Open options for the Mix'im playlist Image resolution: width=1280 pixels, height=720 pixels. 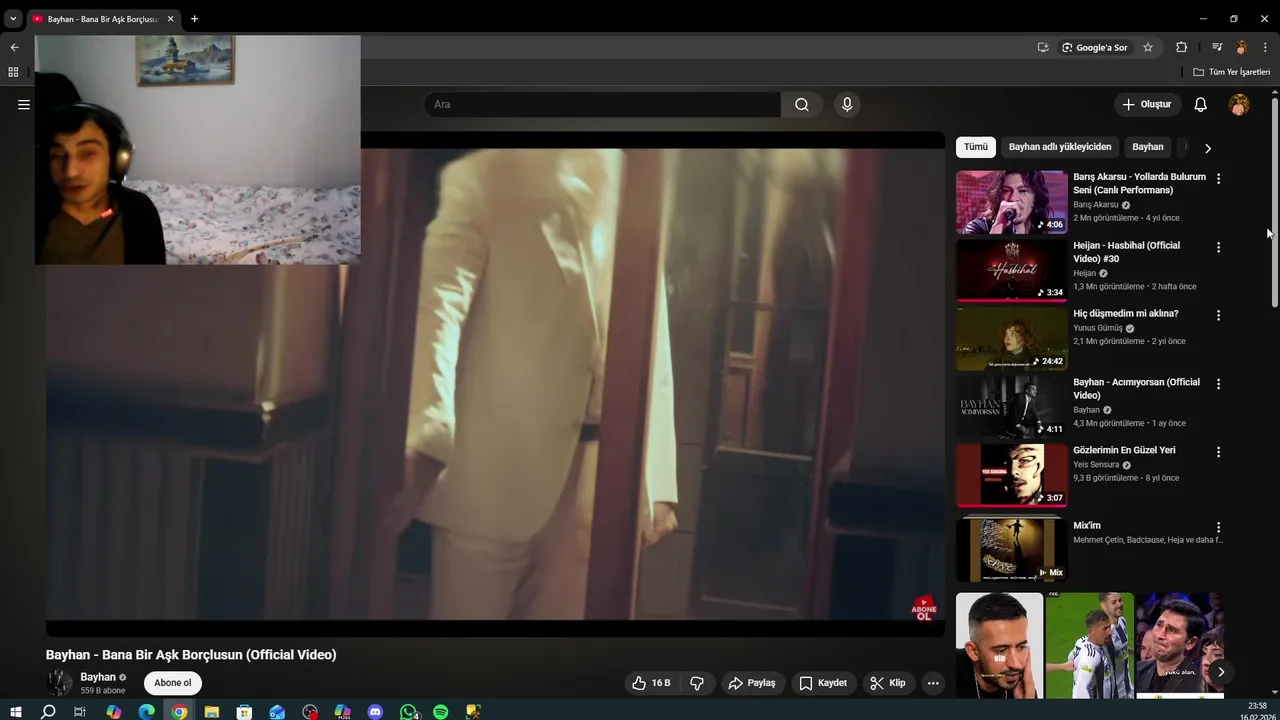click(x=1218, y=527)
